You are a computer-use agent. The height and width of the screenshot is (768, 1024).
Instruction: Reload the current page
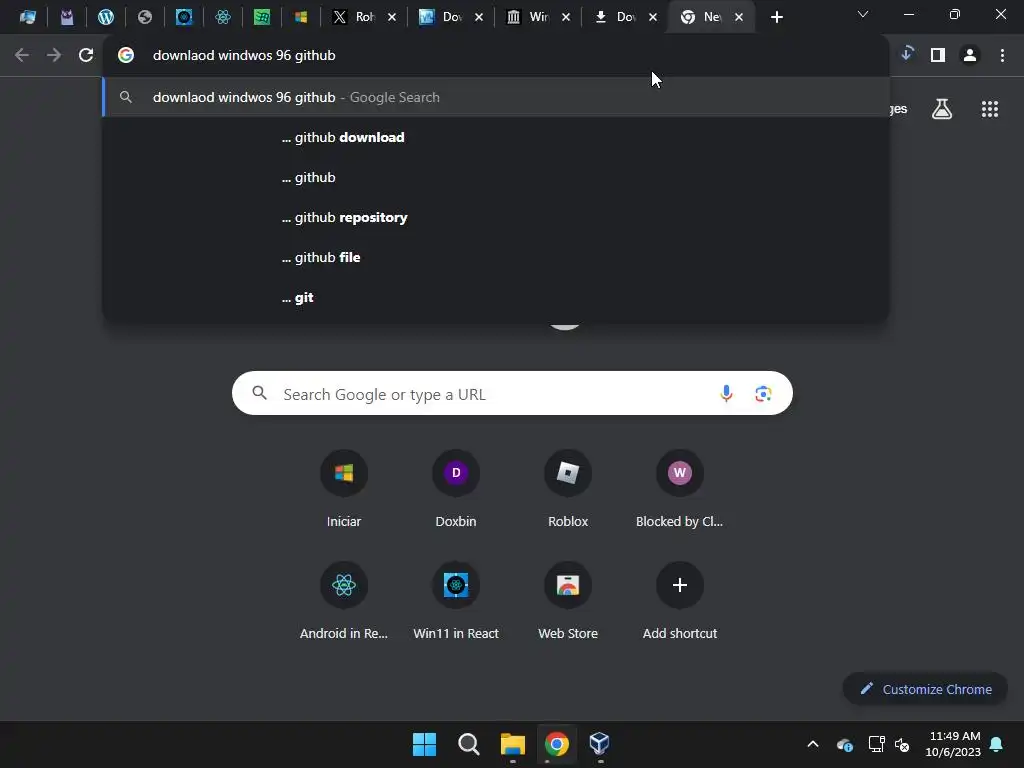tap(86, 56)
